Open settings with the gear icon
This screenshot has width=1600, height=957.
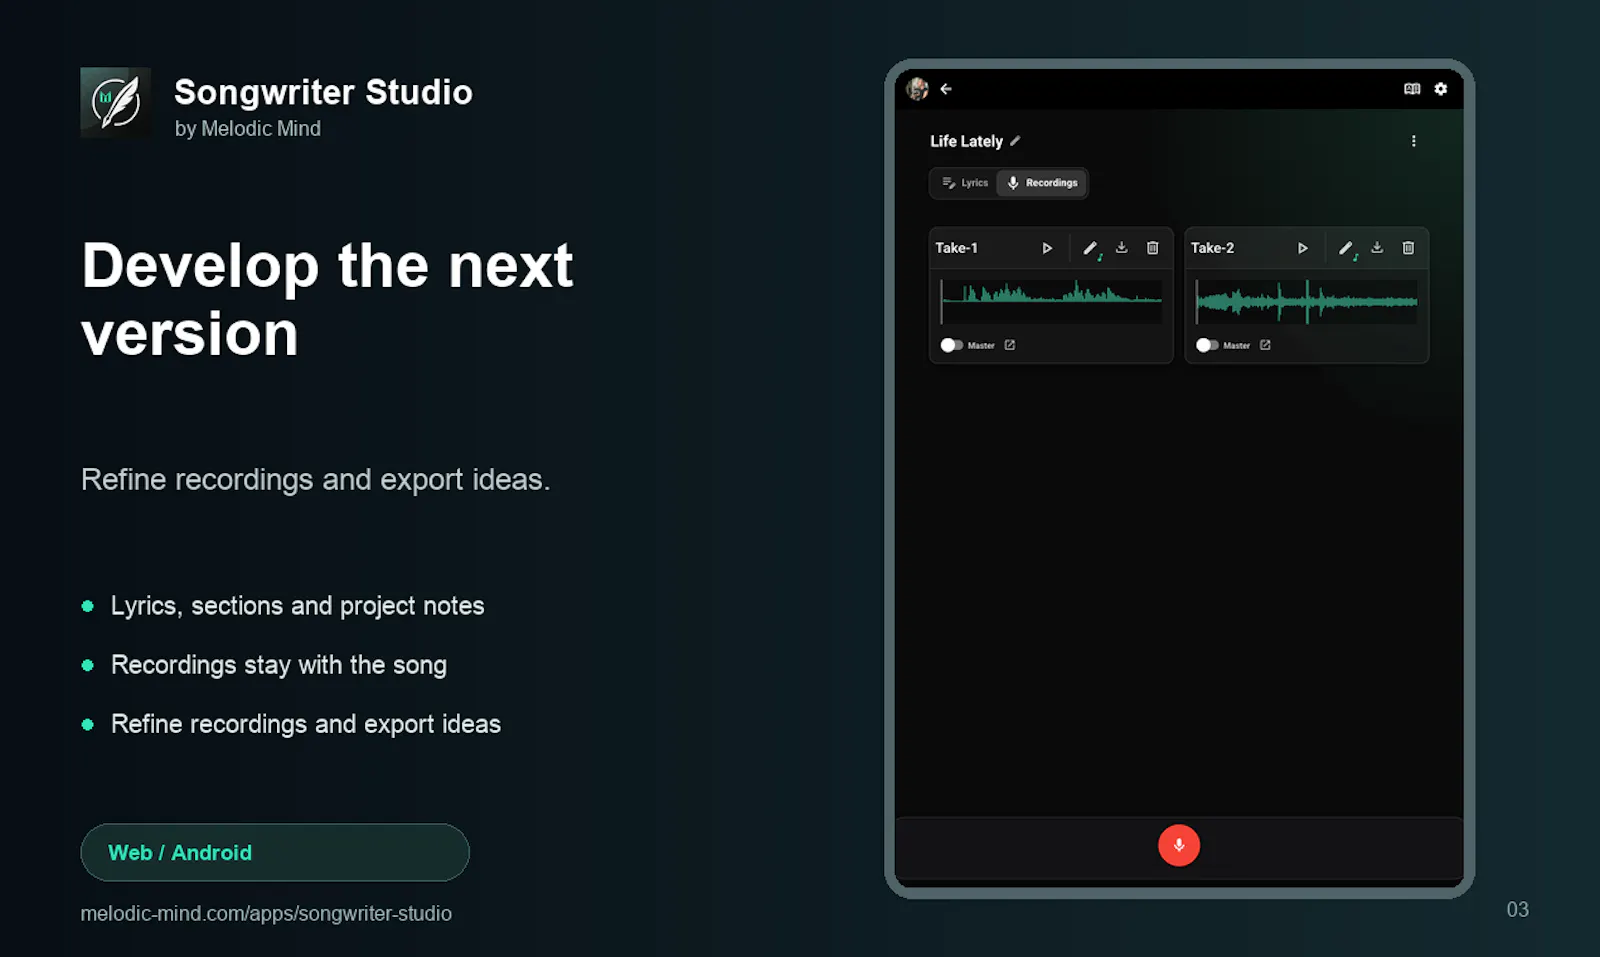[x=1441, y=89]
